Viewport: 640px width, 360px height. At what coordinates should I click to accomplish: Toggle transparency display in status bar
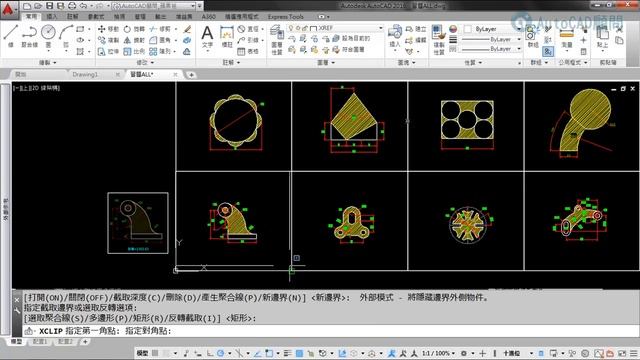299,353
